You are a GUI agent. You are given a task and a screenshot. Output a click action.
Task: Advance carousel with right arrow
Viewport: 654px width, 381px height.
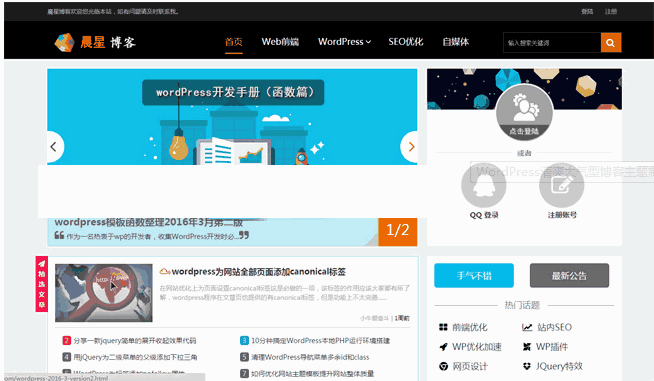coord(411,147)
